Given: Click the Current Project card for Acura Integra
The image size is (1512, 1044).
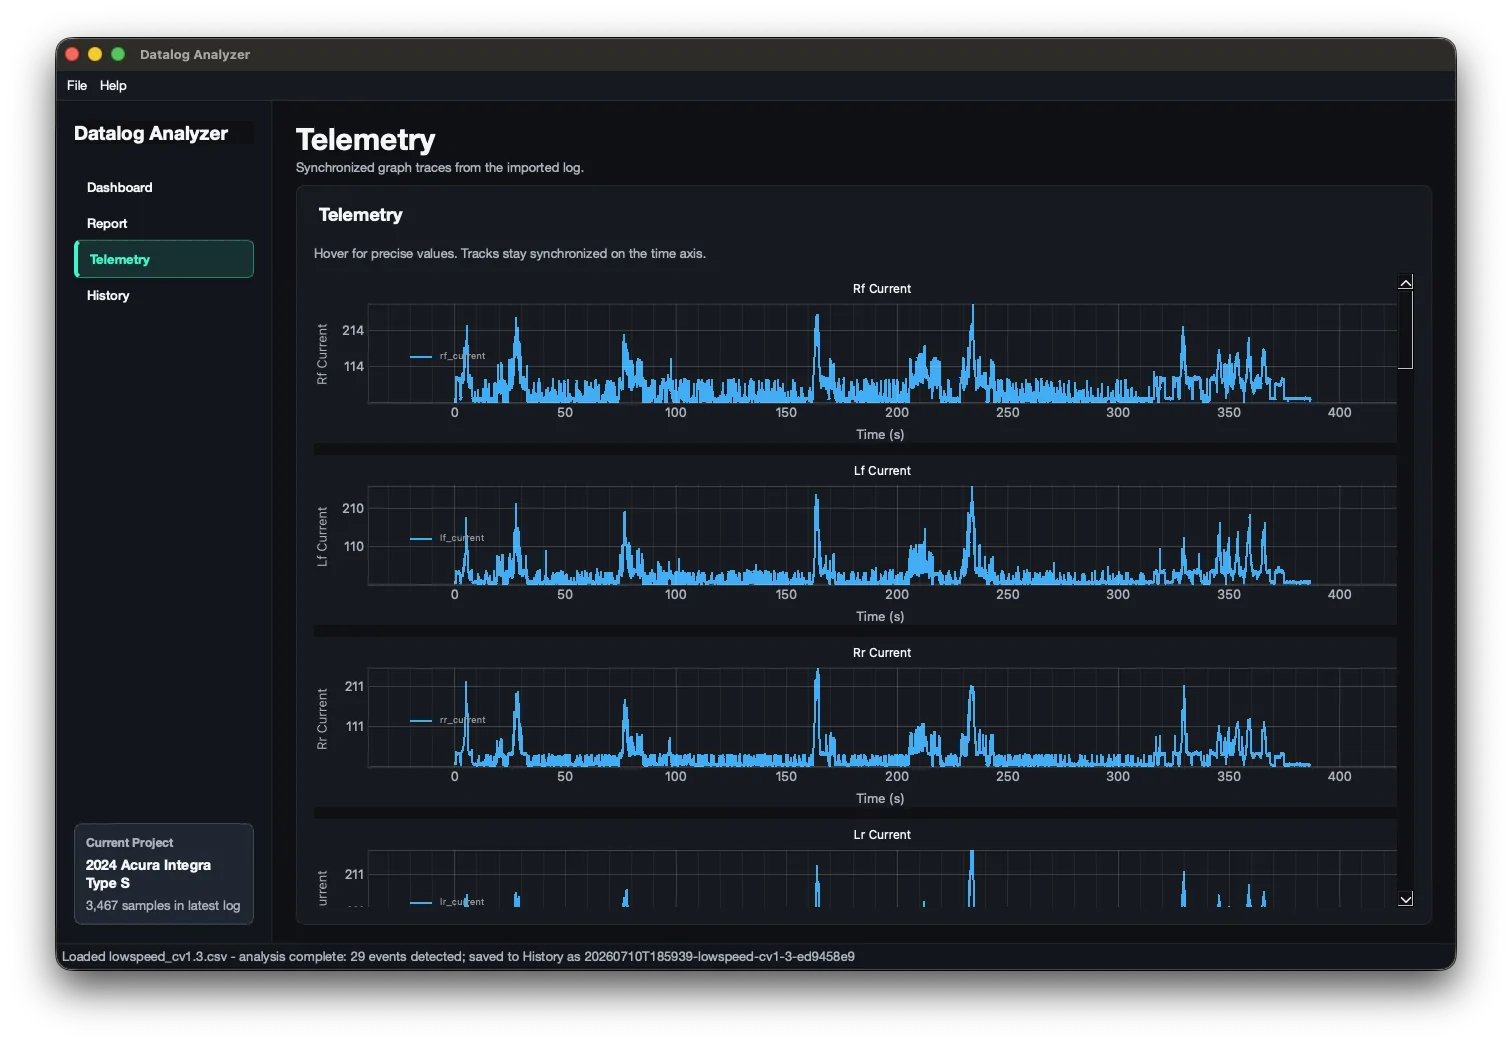Looking at the screenshot, I should pos(164,874).
